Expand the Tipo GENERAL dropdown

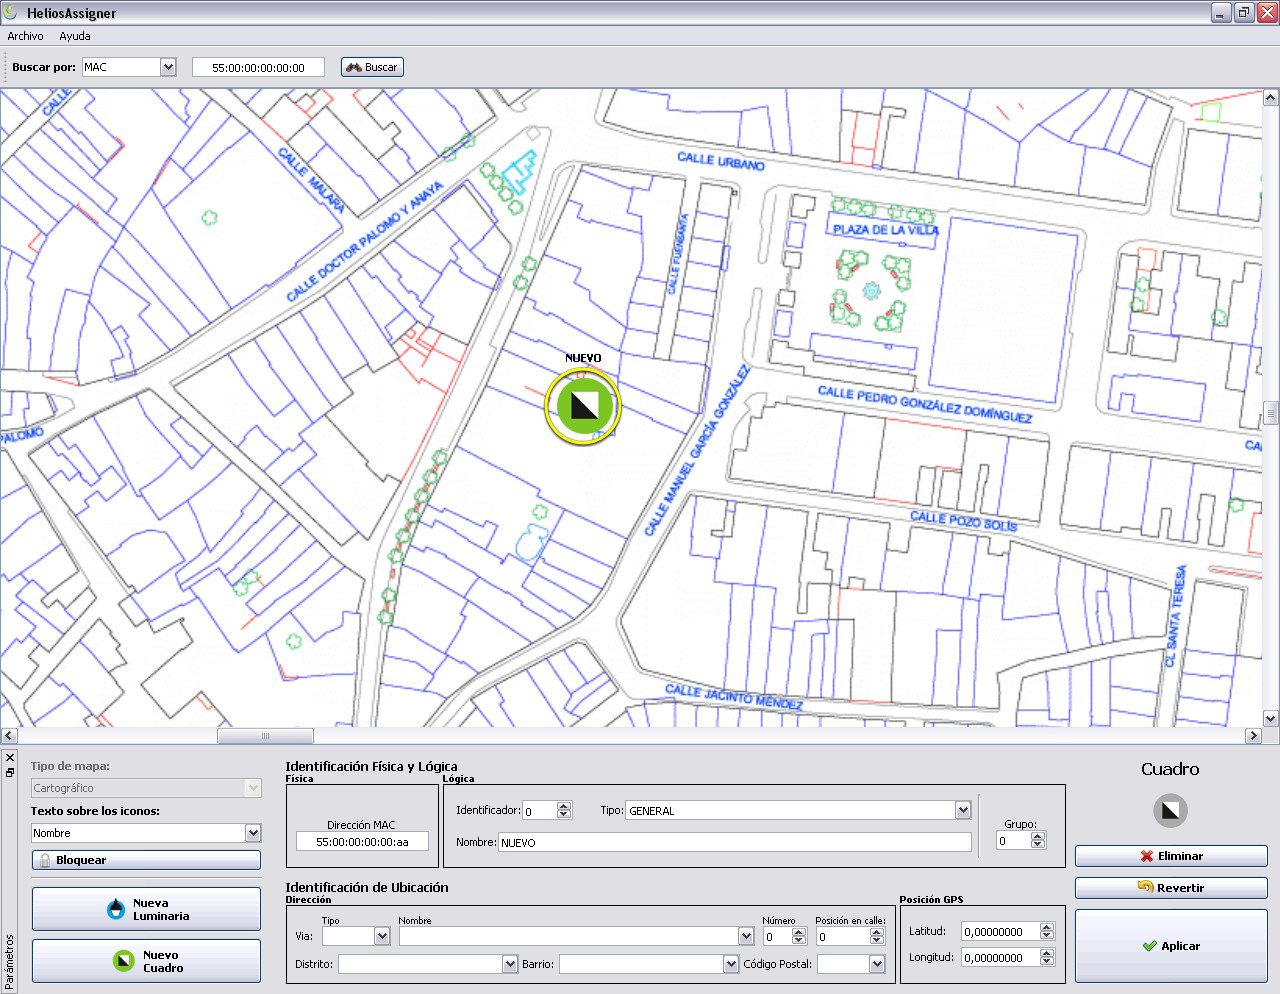coord(963,810)
